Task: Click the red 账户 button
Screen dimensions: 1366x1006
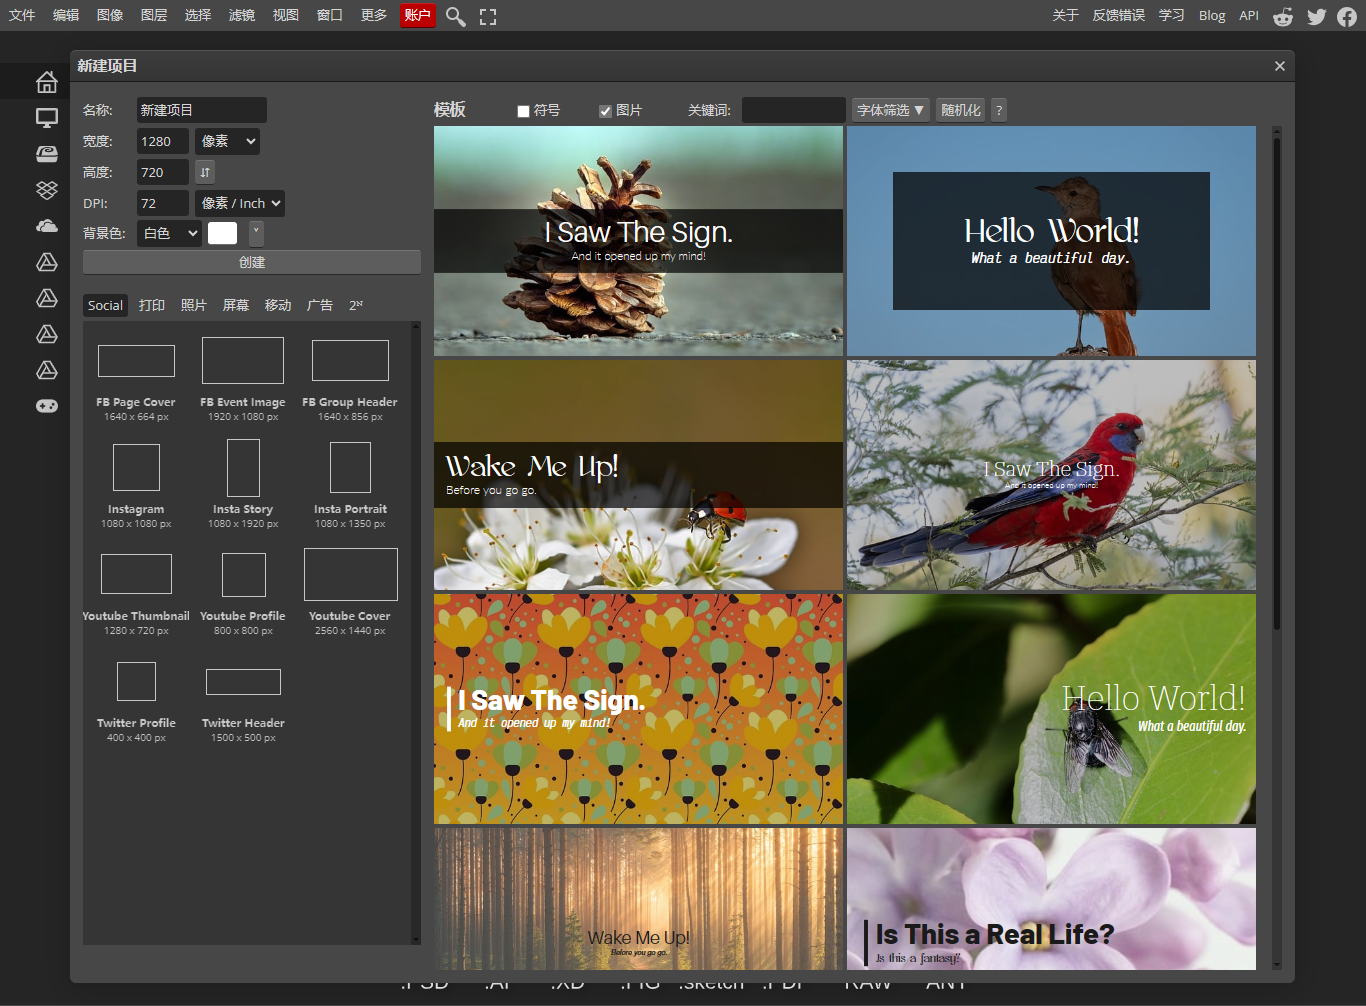Action: pyautogui.click(x=418, y=15)
